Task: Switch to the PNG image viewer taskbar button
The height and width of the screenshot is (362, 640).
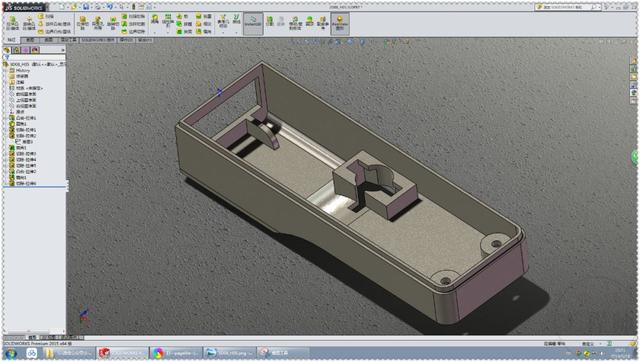Action: coord(229,353)
